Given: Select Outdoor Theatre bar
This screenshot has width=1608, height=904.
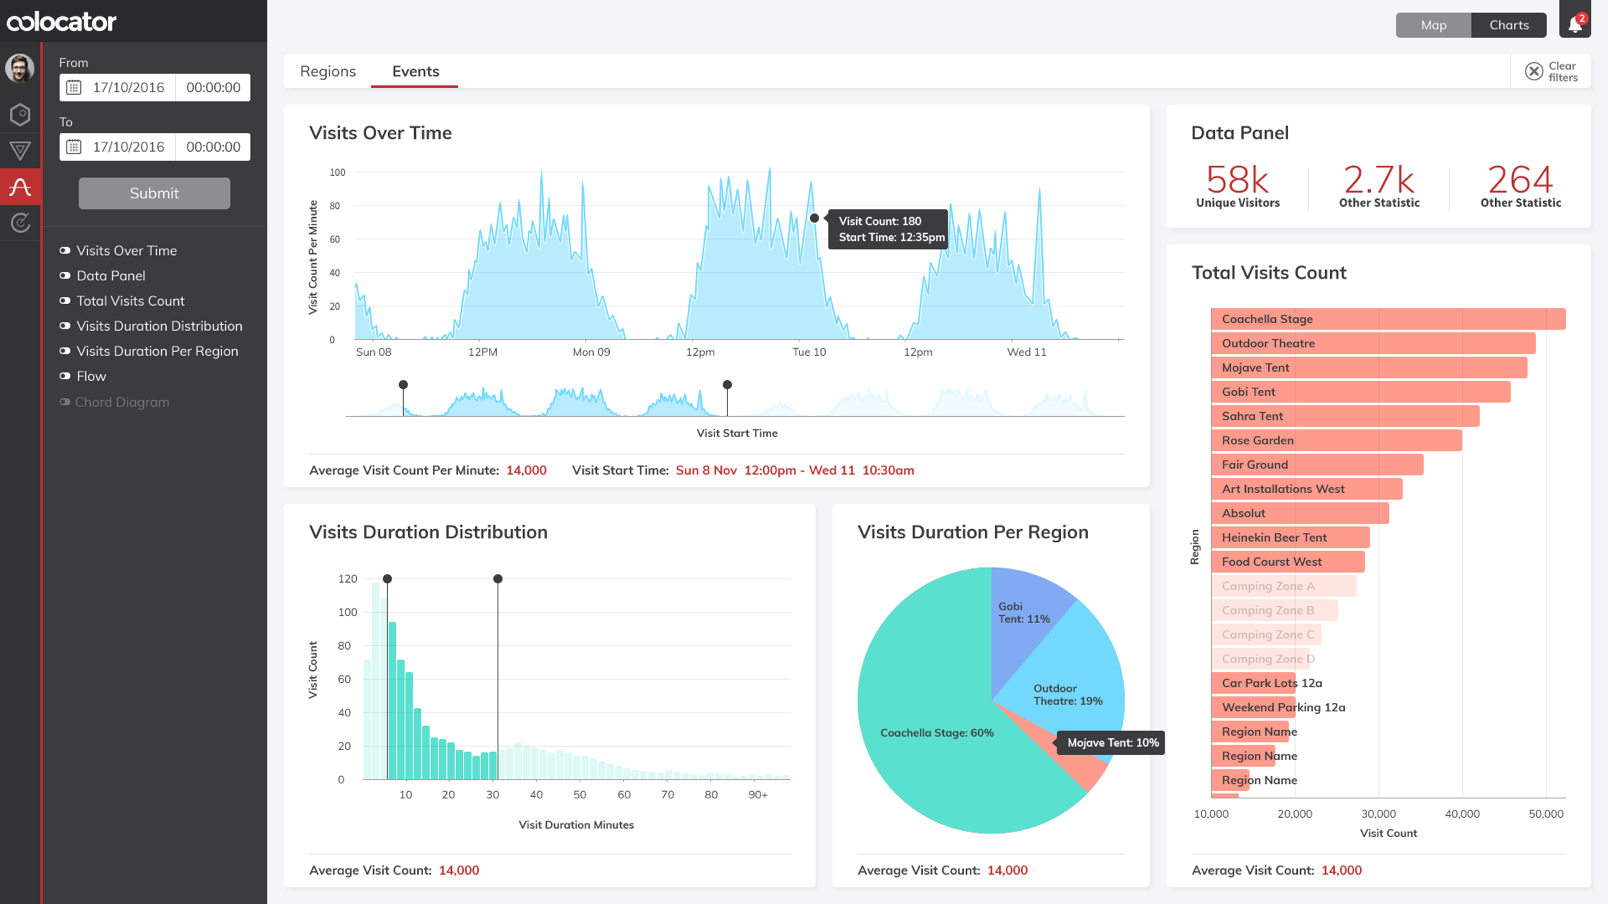Looking at the screenshot, I should [1373, 343].
